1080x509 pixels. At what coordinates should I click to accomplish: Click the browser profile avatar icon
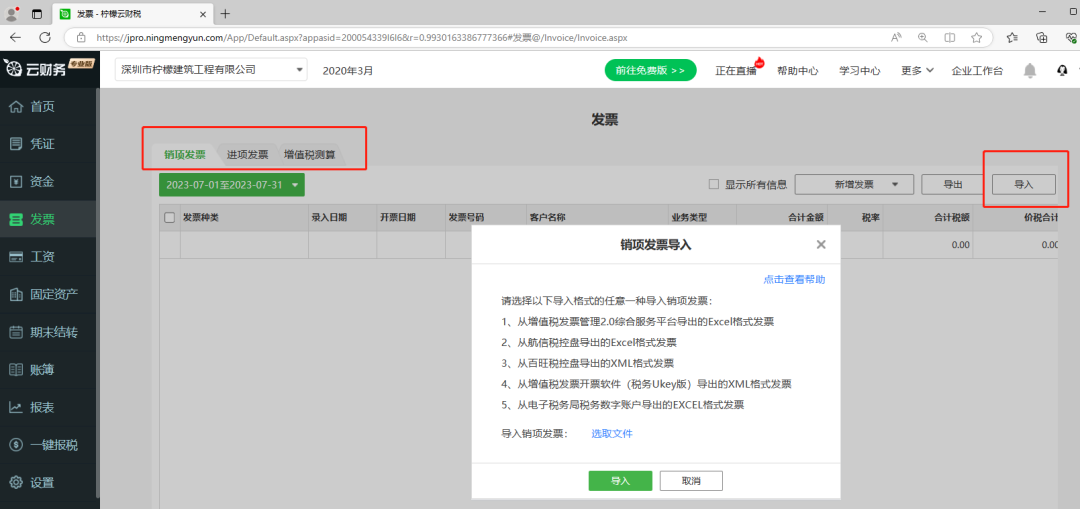(12, 14)
